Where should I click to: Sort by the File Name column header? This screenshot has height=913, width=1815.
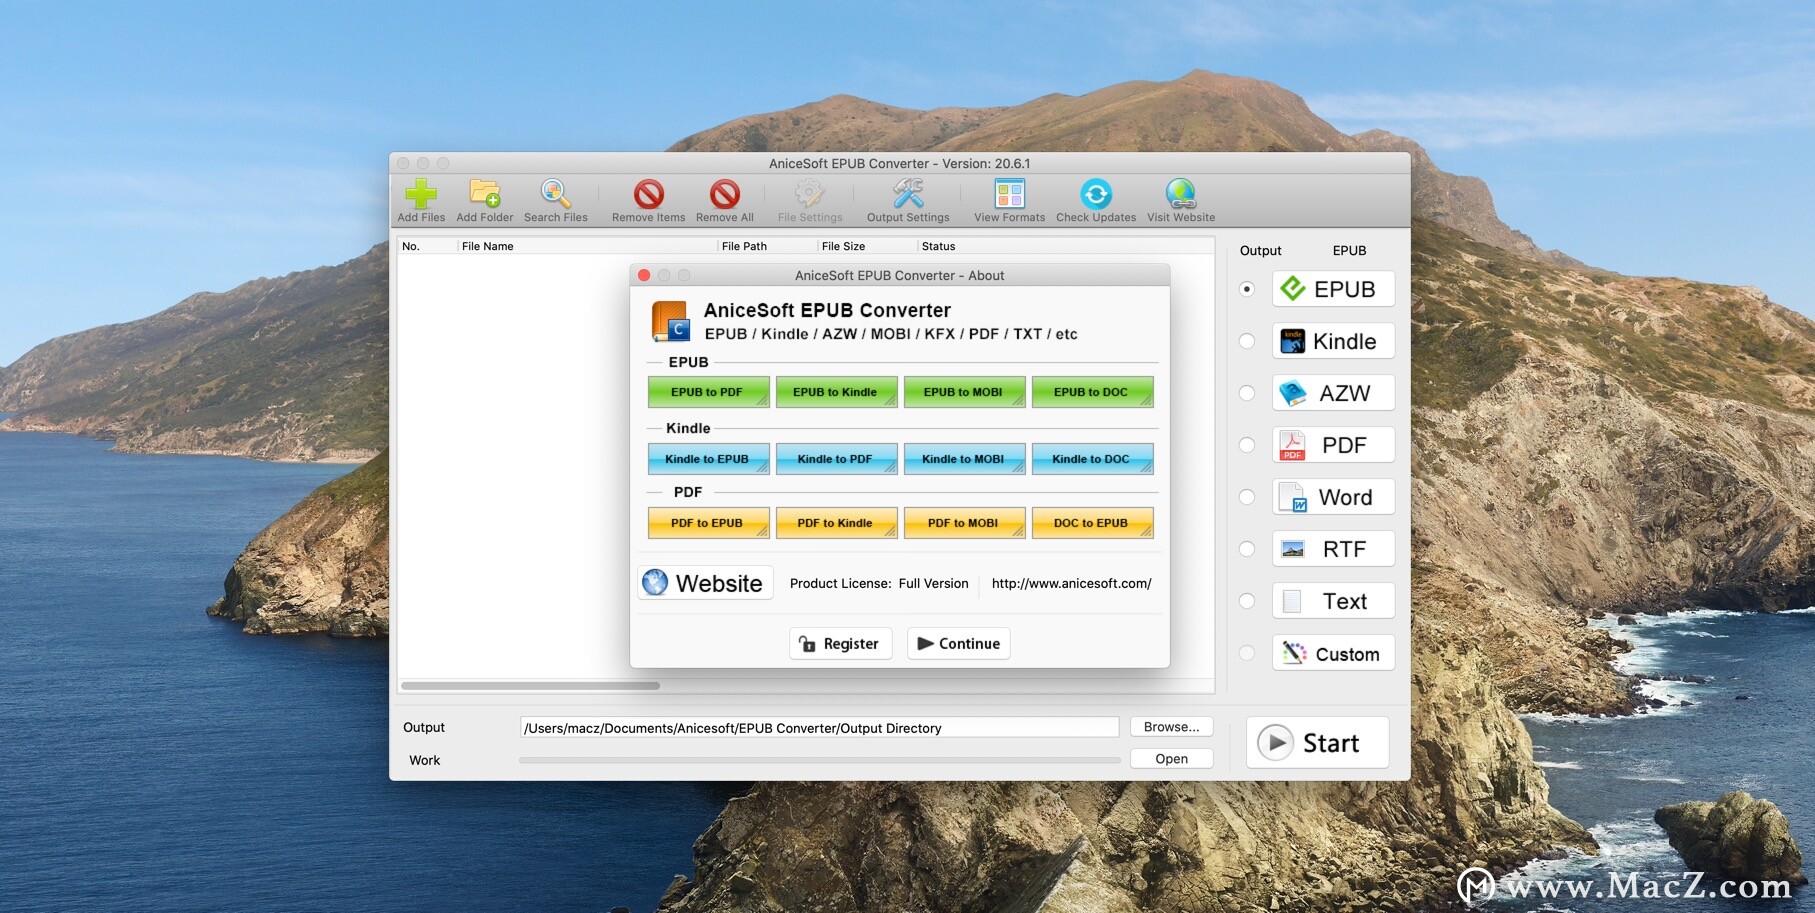point(587,246)
